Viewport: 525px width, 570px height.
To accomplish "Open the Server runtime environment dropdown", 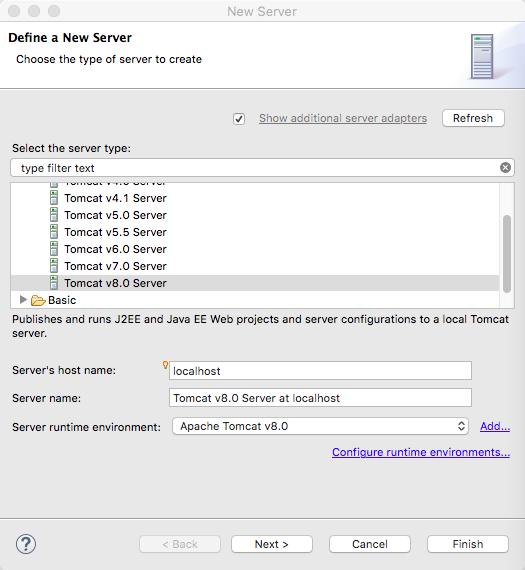I will (320, 426).
